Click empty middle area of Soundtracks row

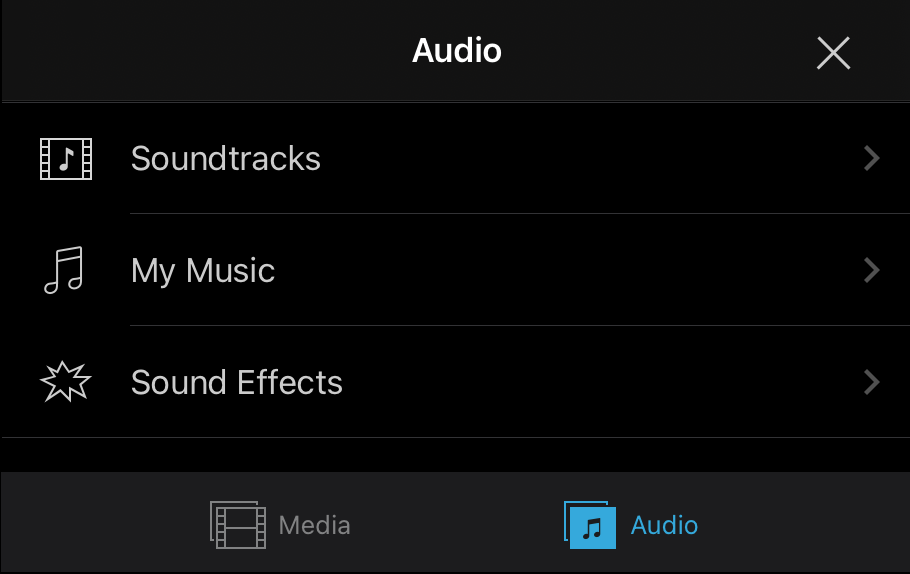[x=580, y=158]
